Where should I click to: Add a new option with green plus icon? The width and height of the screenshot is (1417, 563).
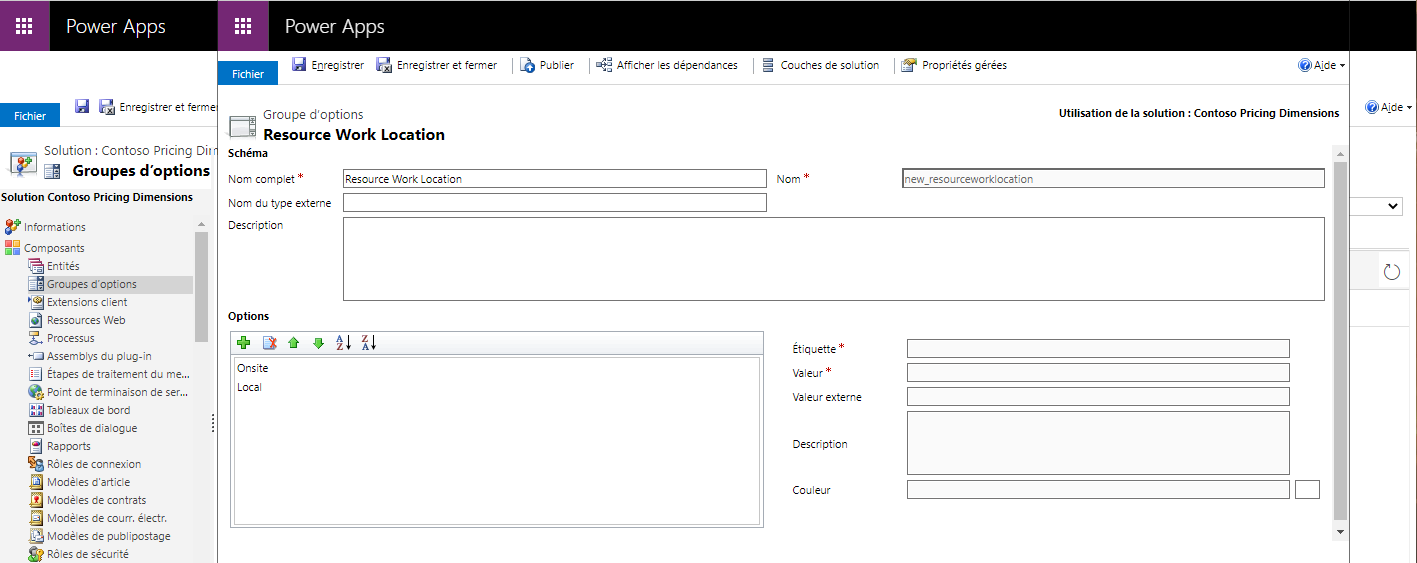coord(244,343)
